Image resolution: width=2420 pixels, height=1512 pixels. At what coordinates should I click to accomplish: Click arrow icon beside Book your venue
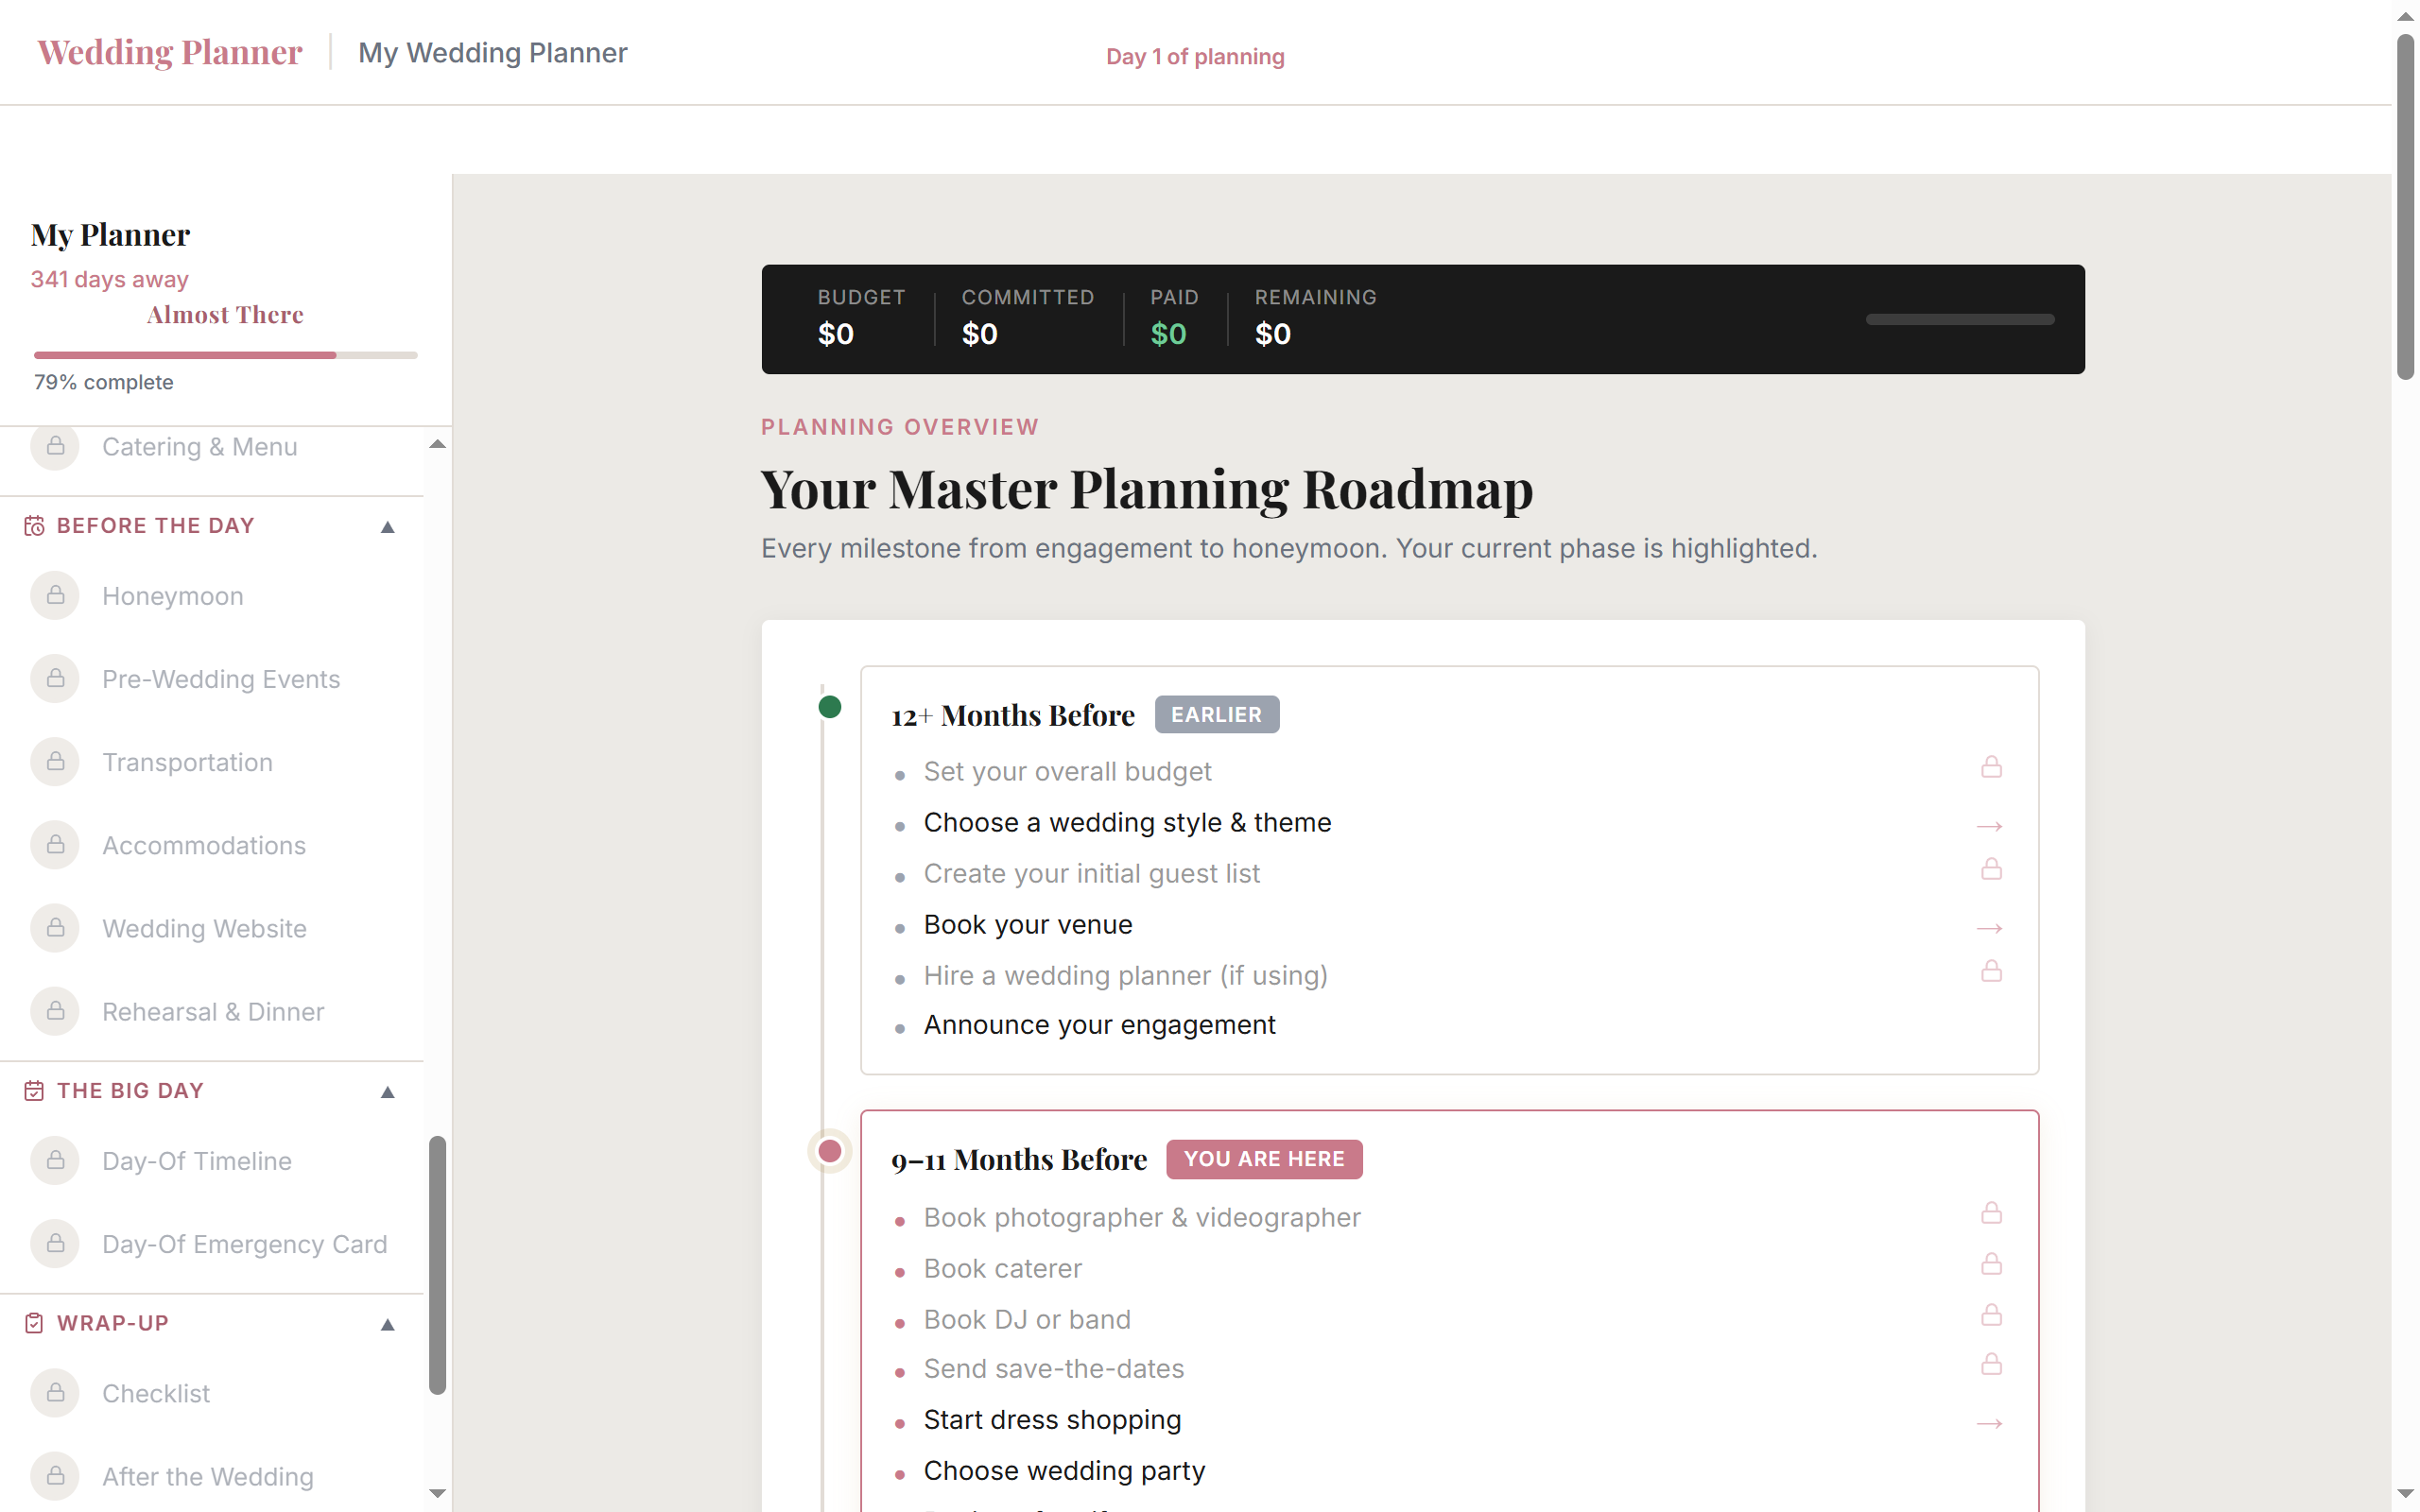[x=1989, y=928]
